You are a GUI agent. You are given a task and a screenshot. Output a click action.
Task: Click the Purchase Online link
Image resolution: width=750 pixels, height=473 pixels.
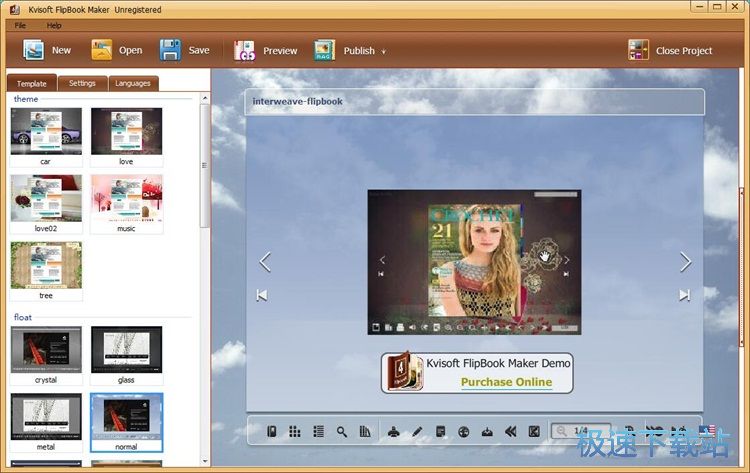pyautogui.click(x=506, y=381)
